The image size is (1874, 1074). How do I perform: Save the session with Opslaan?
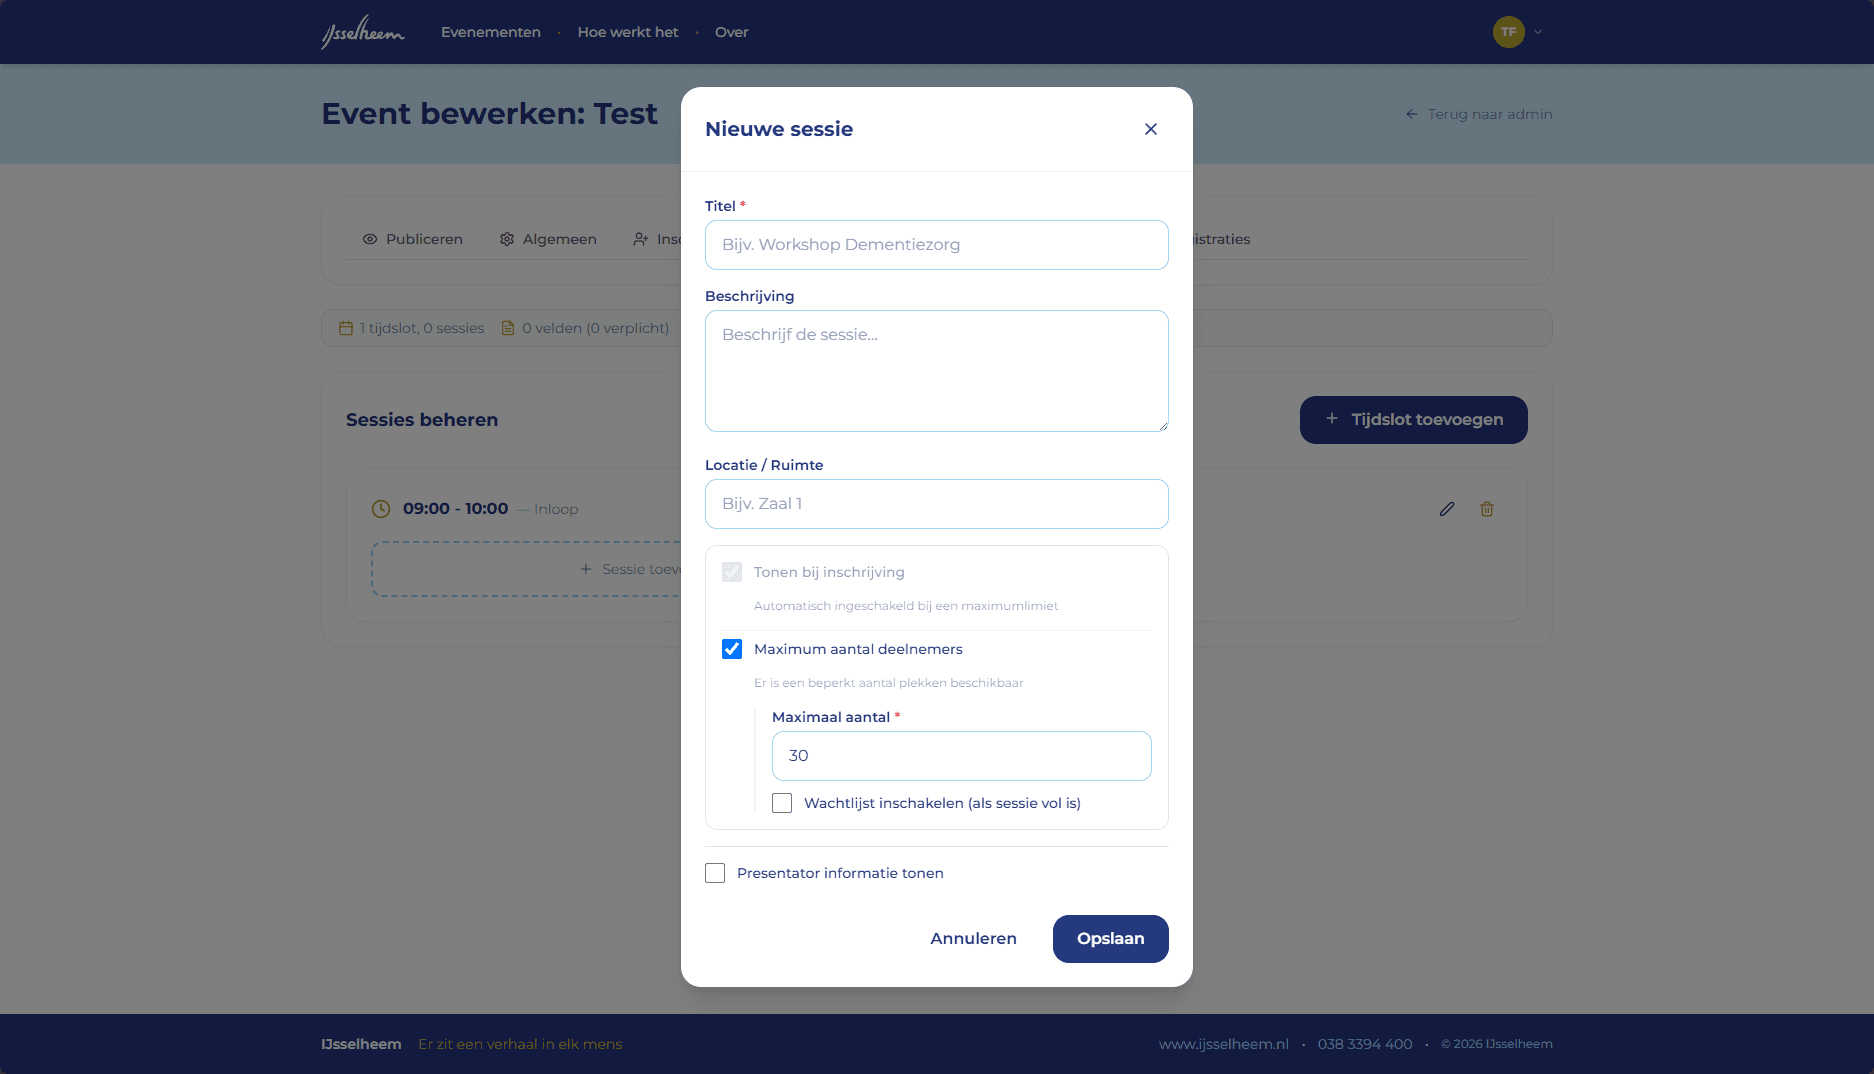[x=1111, y=939]
